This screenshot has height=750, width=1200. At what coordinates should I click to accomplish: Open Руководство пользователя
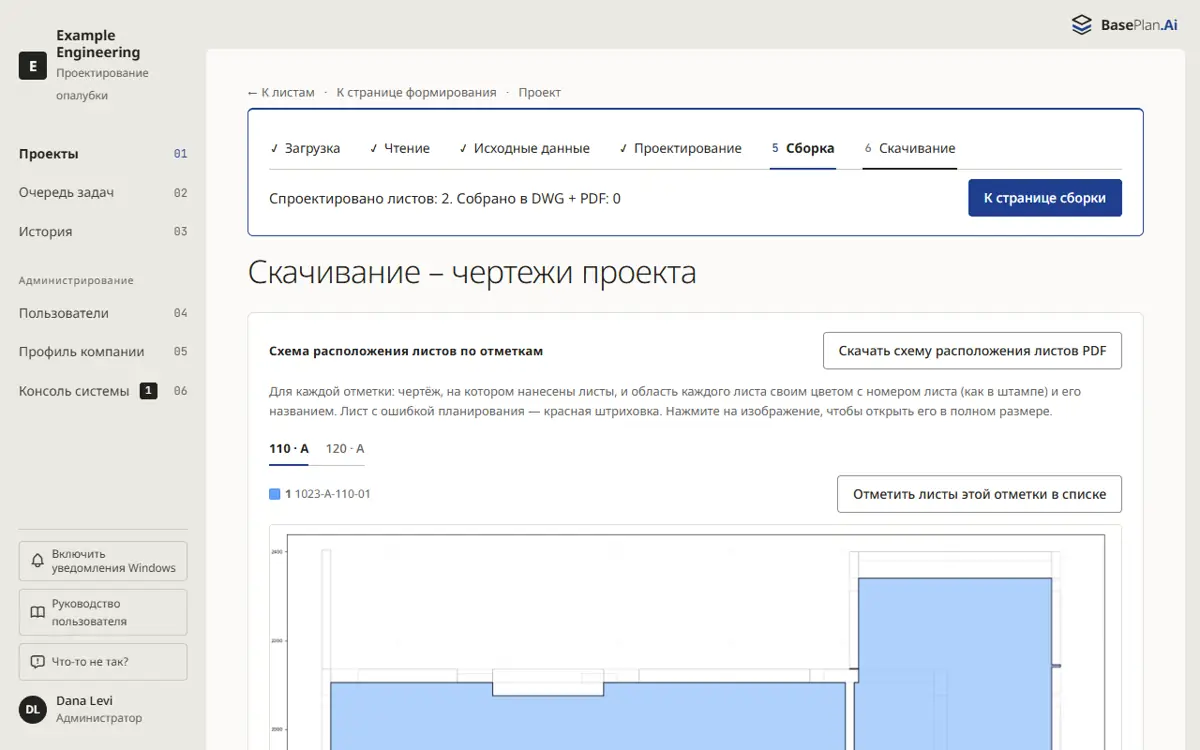[103, 612]
